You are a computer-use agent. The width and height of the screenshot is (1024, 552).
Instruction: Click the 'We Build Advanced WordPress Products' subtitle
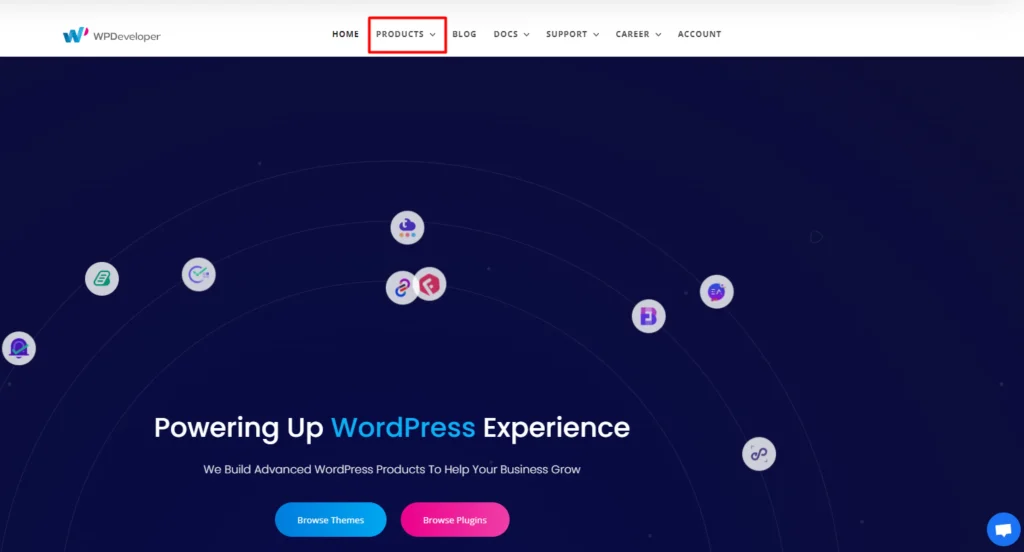pos(392,469)
